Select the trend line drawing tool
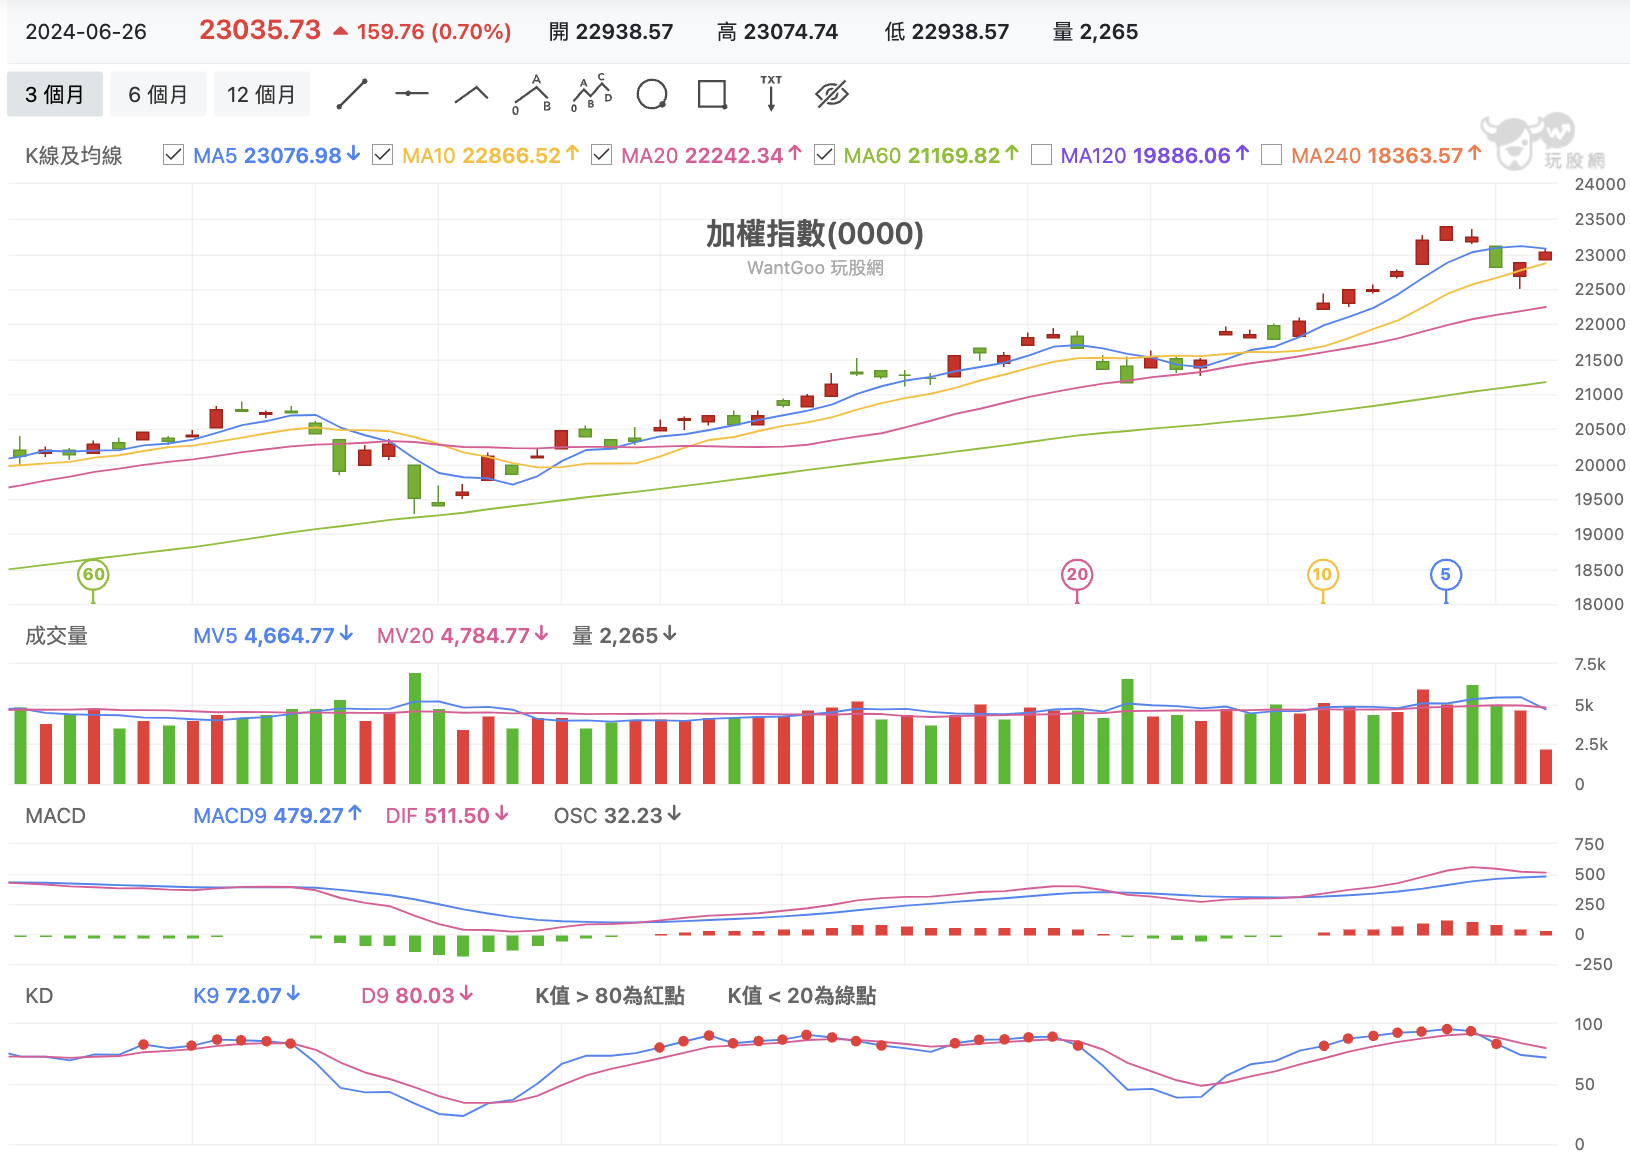1630x1160 pixels. pyautogui.click(x=352, y=94)
